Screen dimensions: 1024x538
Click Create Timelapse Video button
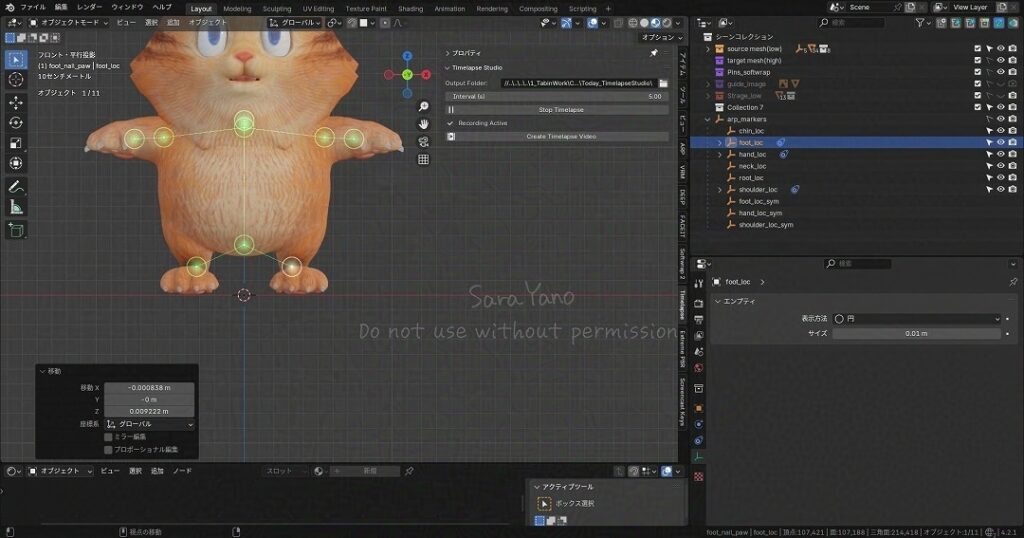[x=561, y=136]
